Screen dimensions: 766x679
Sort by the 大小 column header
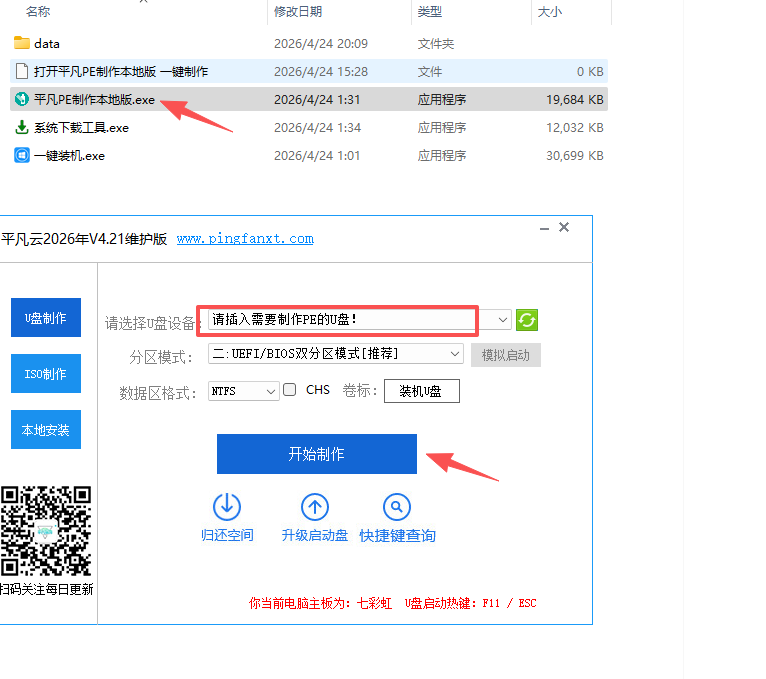pos(550,11)
